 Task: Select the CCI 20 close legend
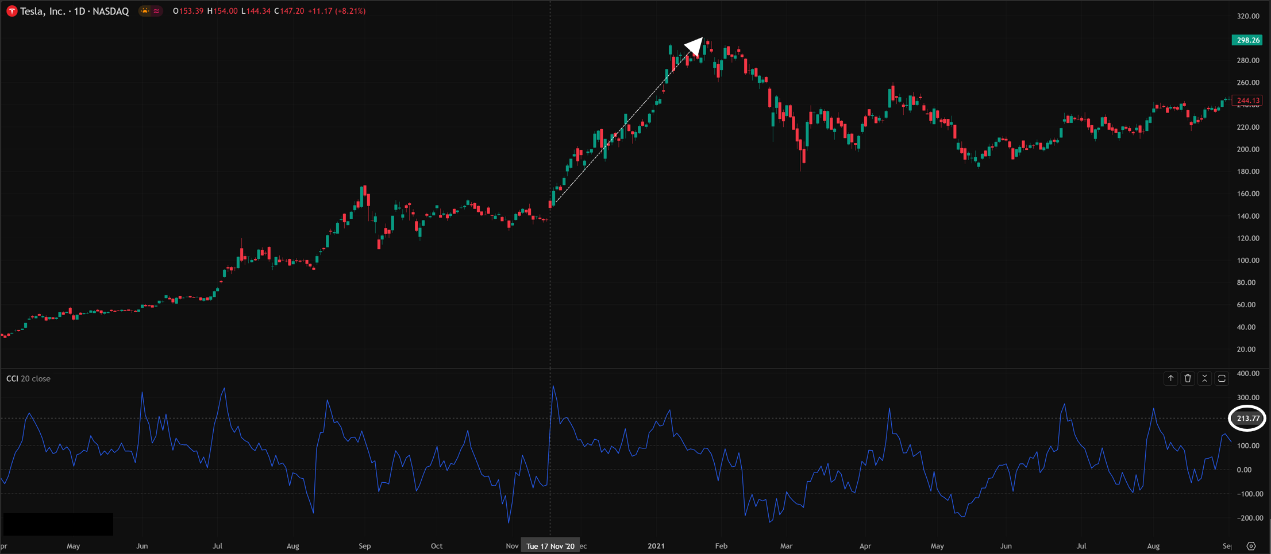29,379
